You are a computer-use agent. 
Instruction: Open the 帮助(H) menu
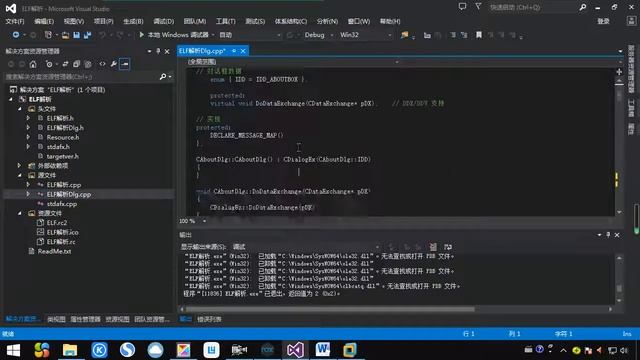click(x=390, y=21)
